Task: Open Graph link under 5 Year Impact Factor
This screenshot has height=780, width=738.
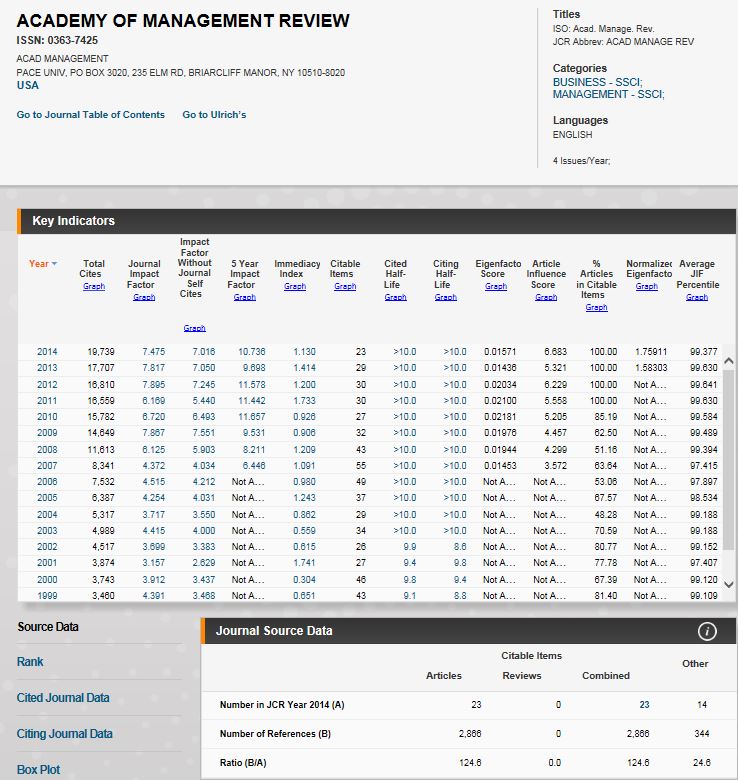Action: click(245, 297)
